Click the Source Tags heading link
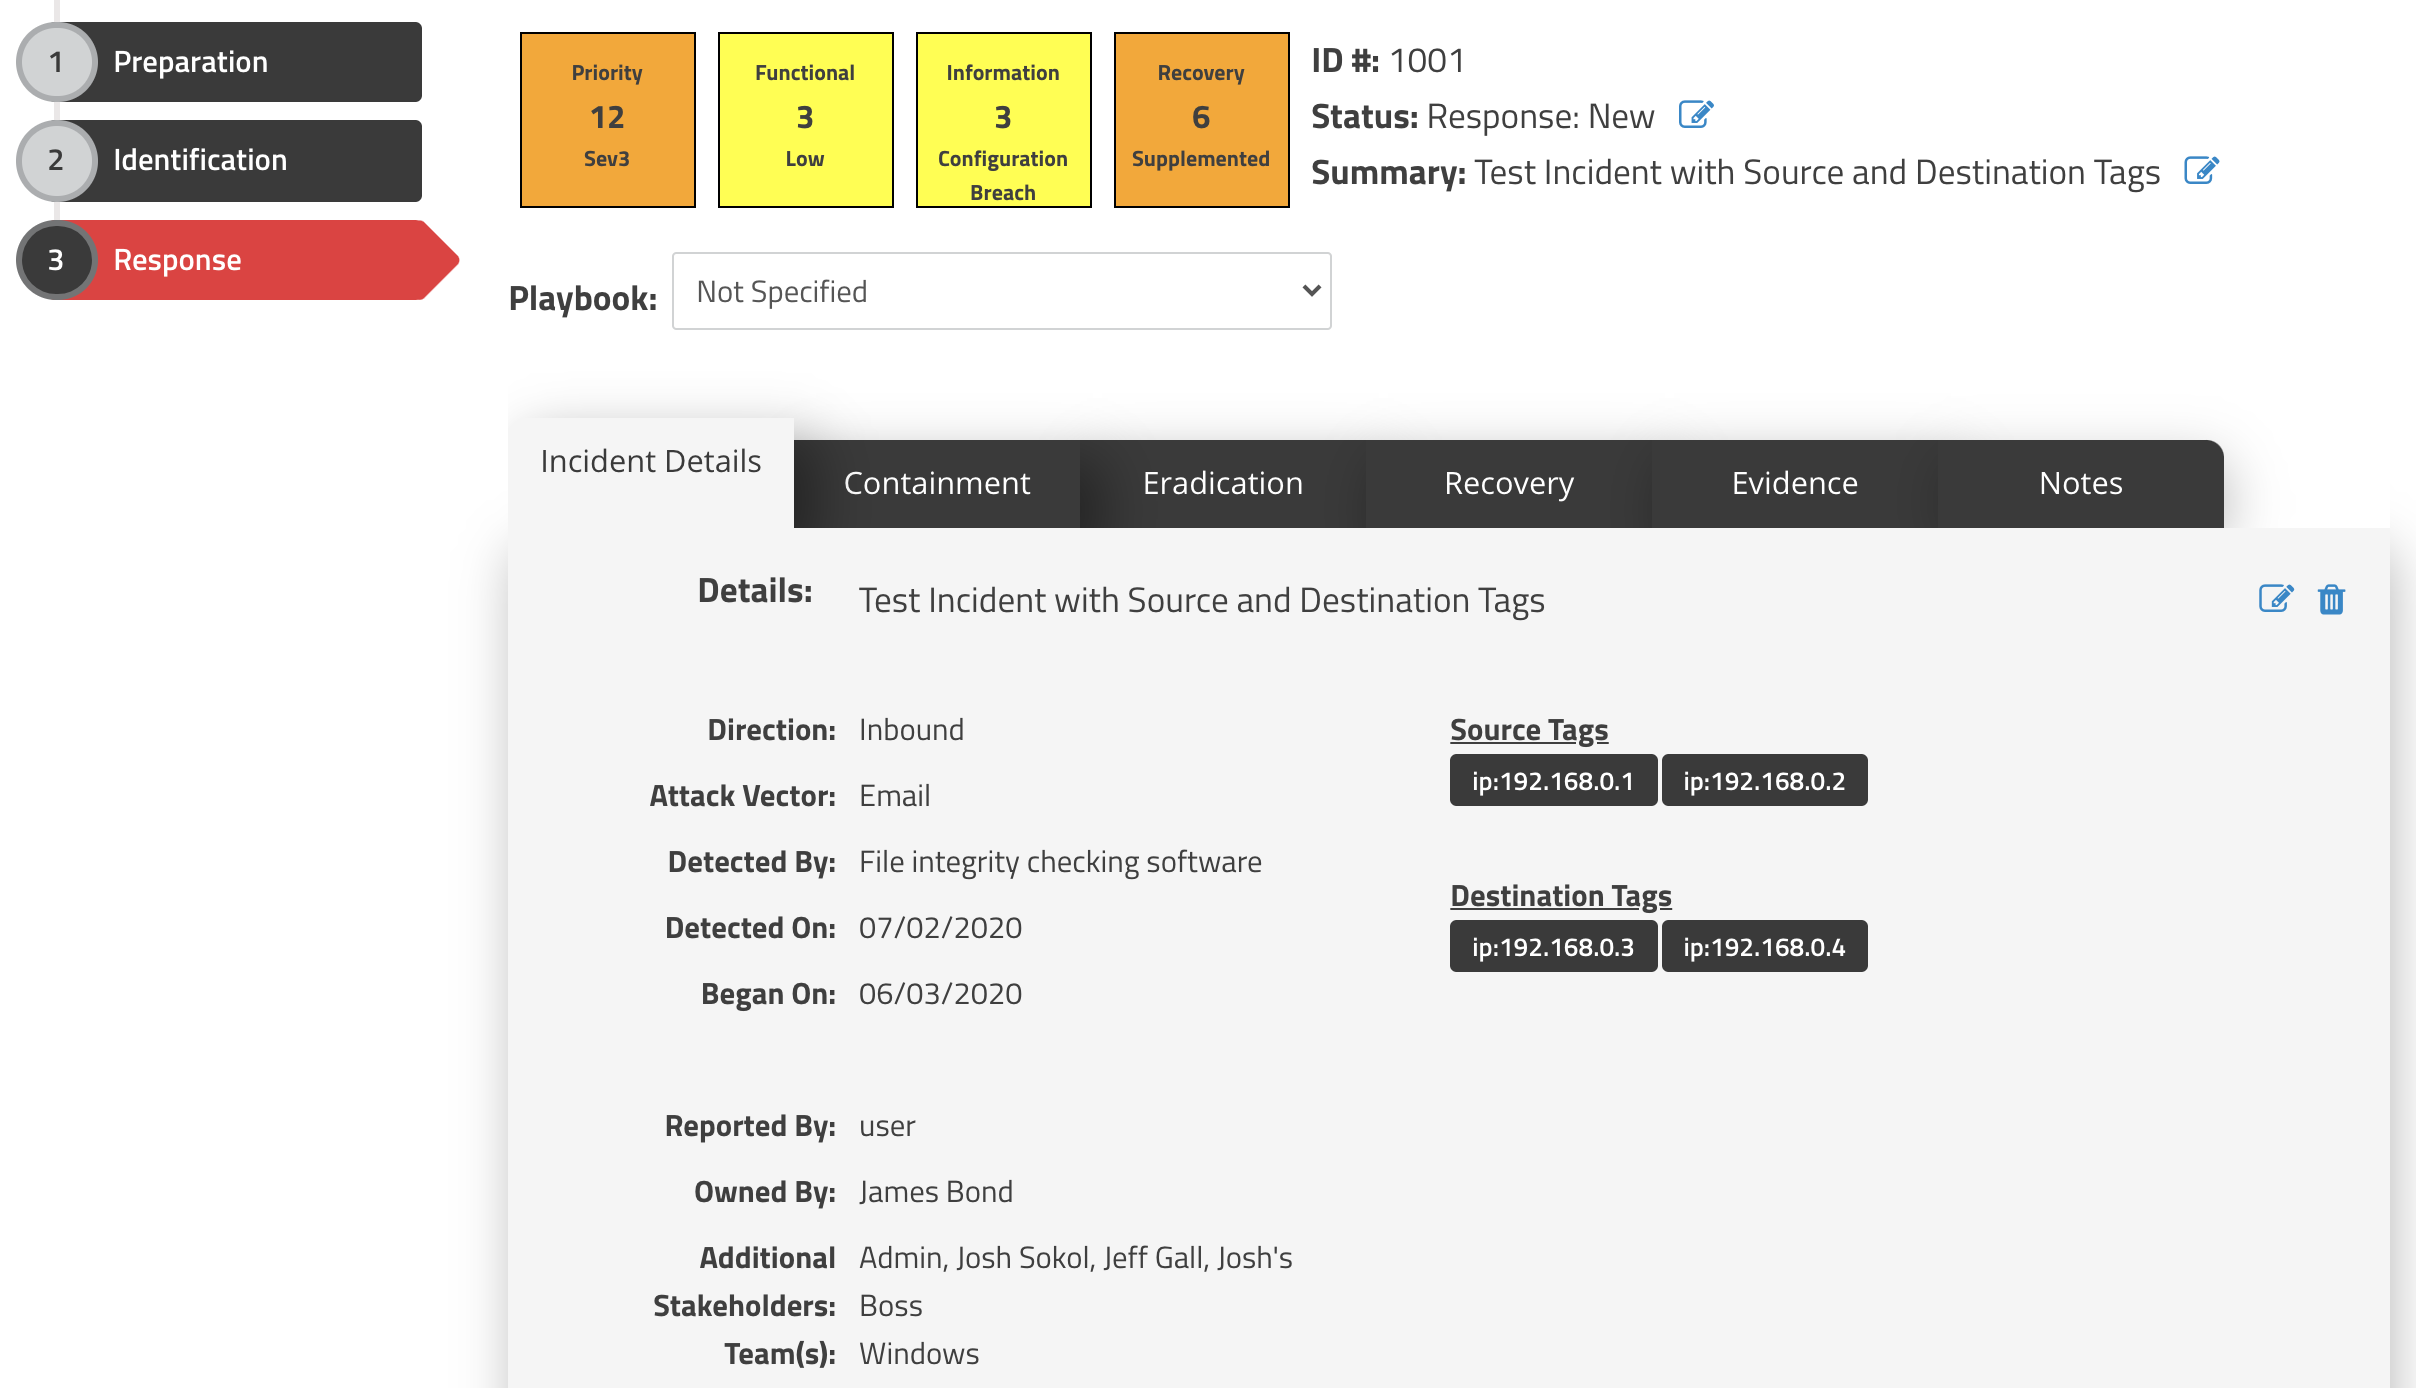 [x=1528, y=730]
